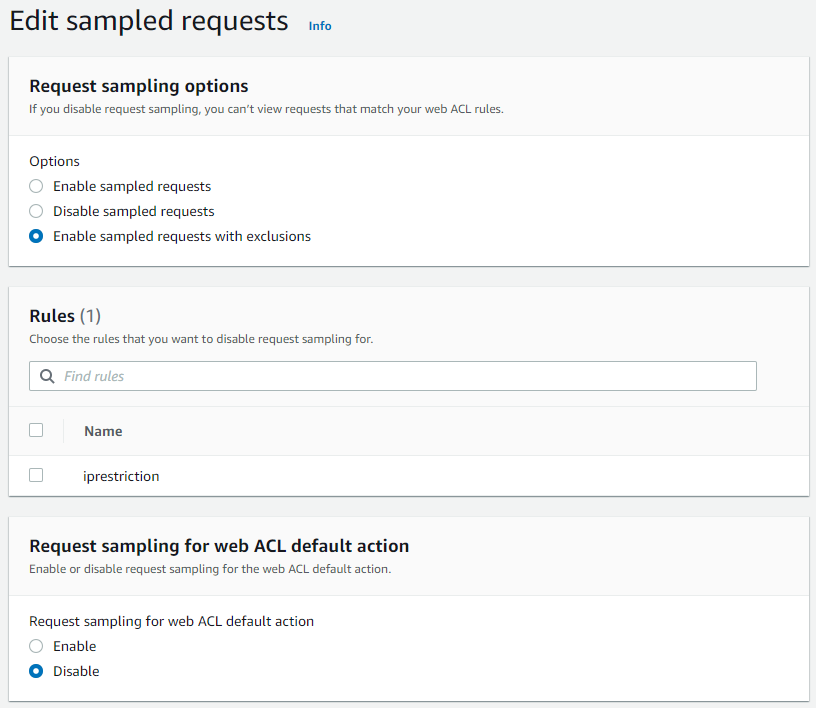
Task: Click the Edit sampled requests page title
Action: pos(149,21)
